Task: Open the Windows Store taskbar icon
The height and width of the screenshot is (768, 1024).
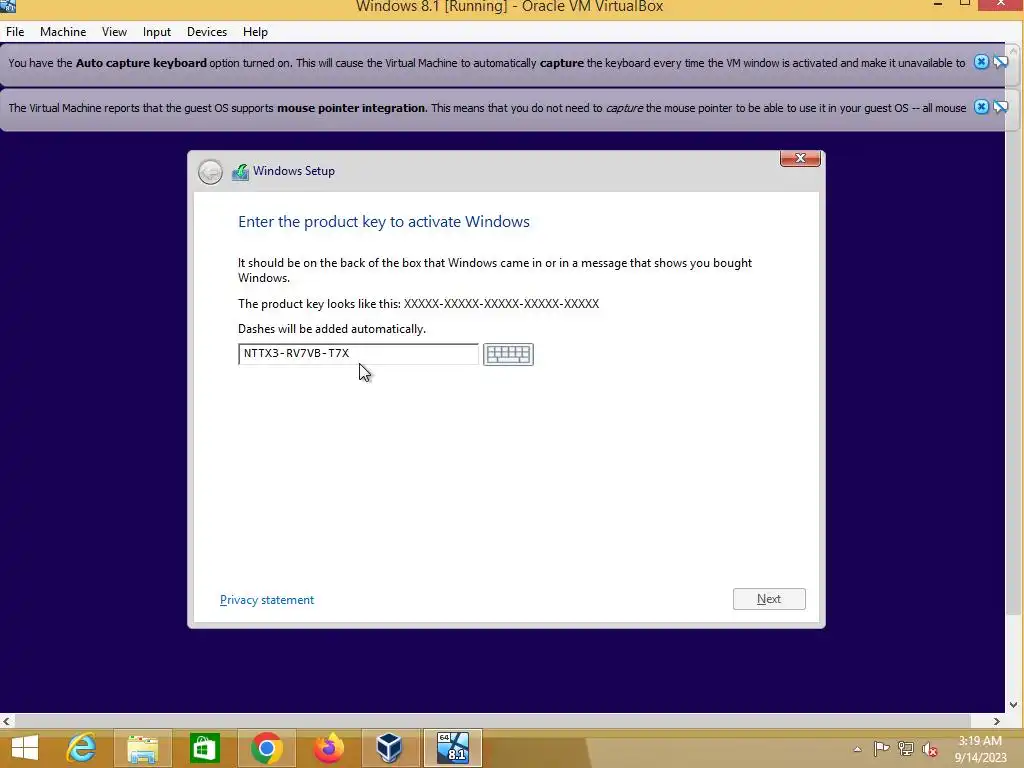Action: click(204, 748)
